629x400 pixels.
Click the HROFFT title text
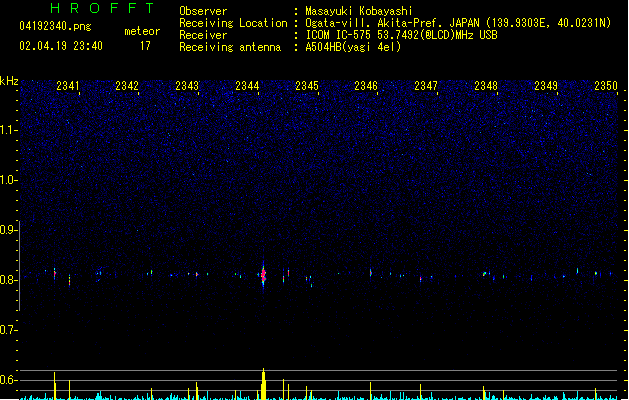click(102, 8)
